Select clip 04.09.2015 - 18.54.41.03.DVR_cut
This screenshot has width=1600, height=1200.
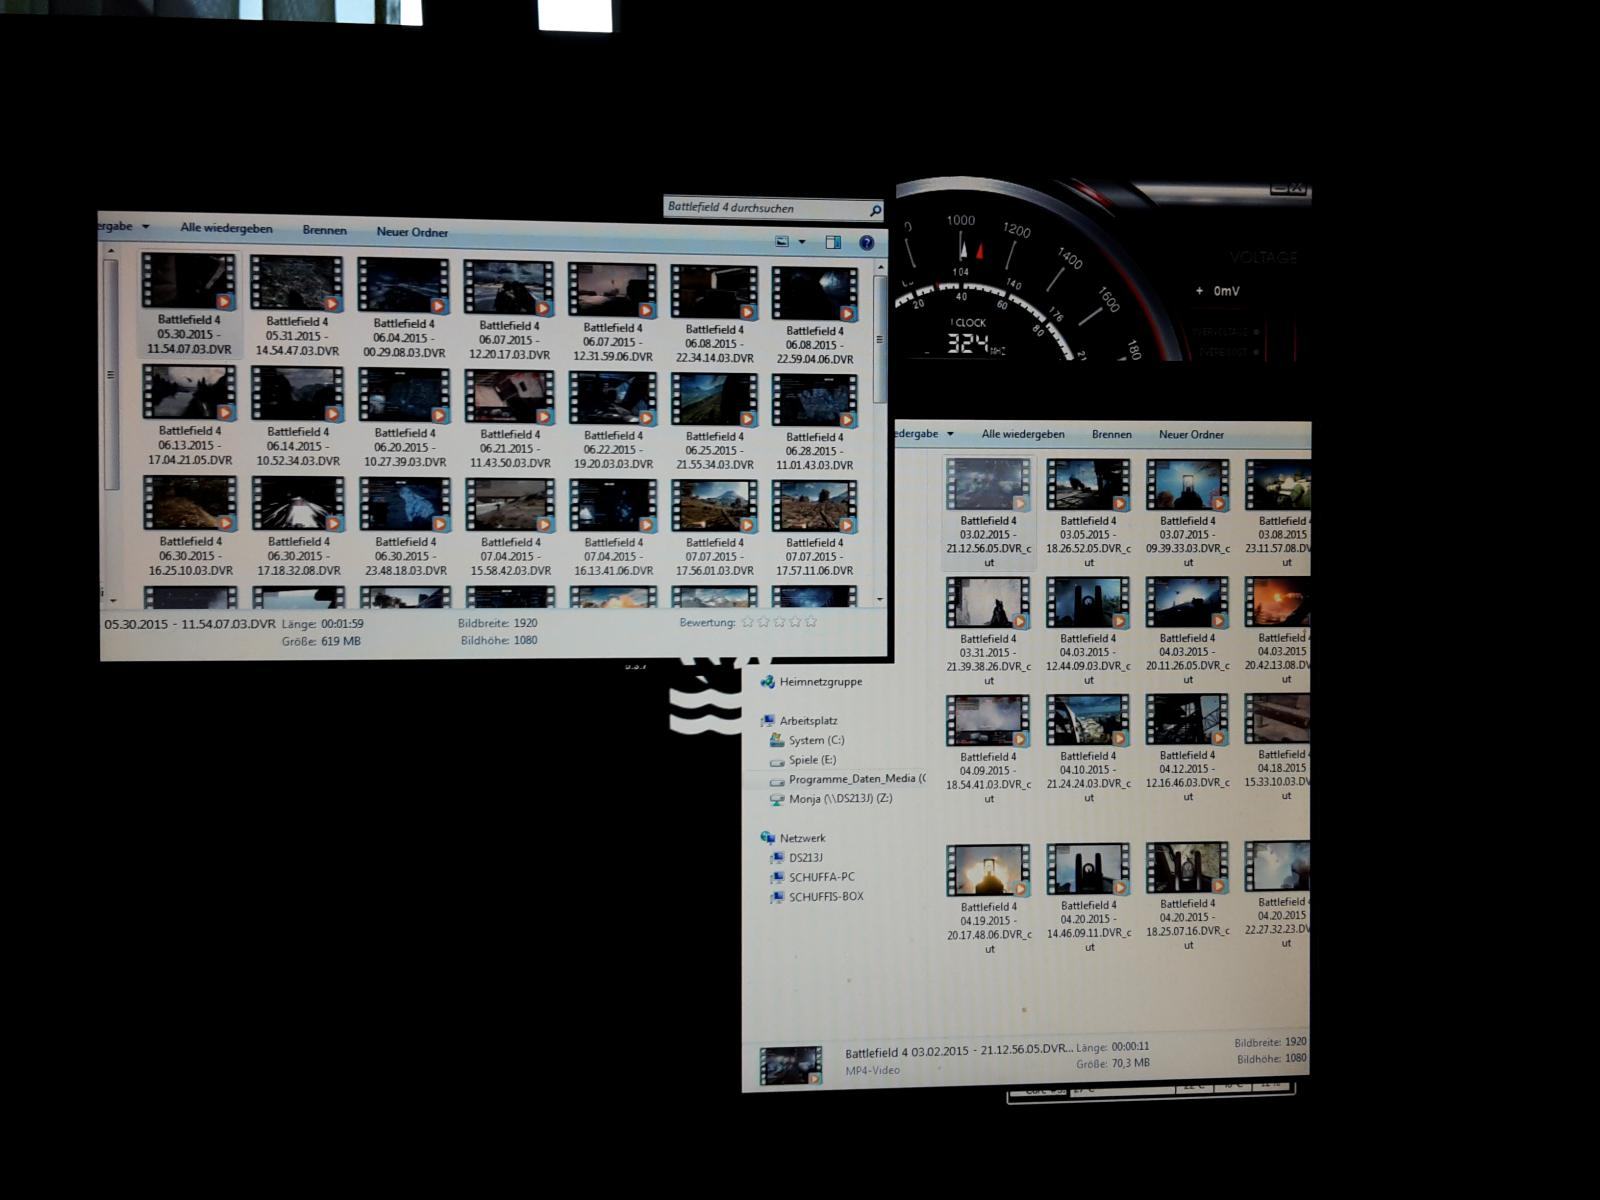(988, 749)
